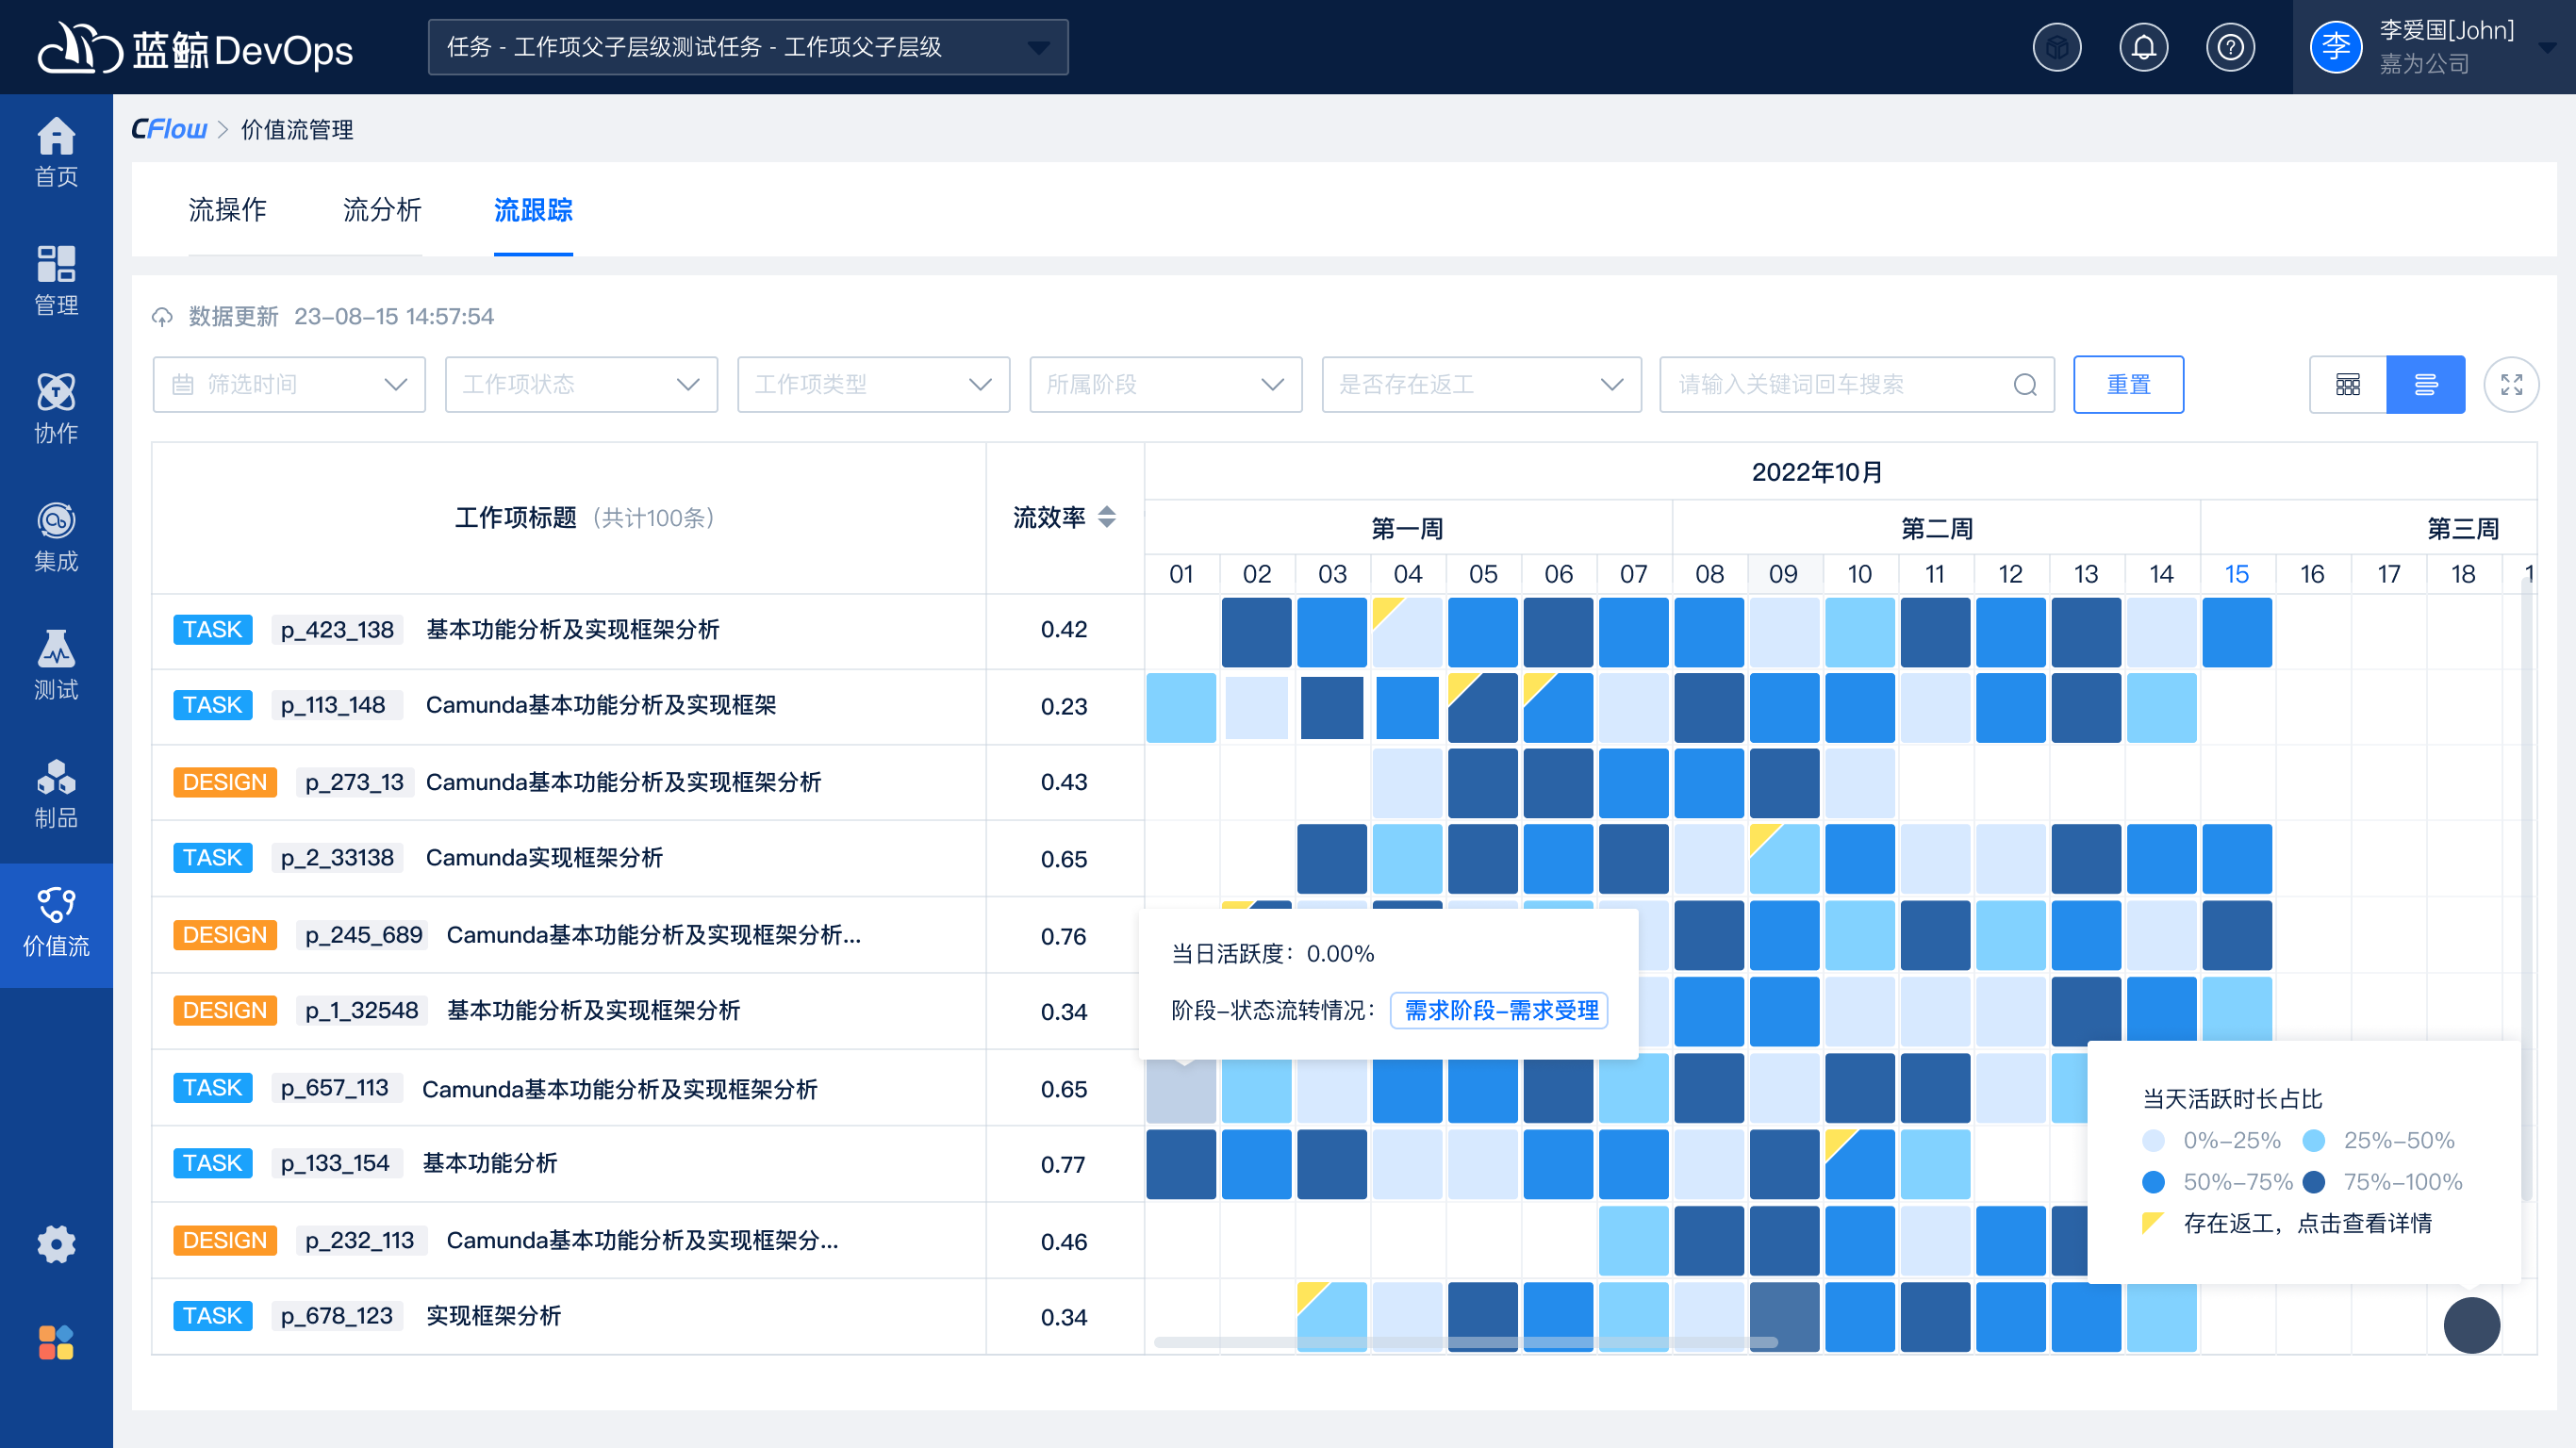
Task: Switch to list view toggle
Action: pos(2425,384)
